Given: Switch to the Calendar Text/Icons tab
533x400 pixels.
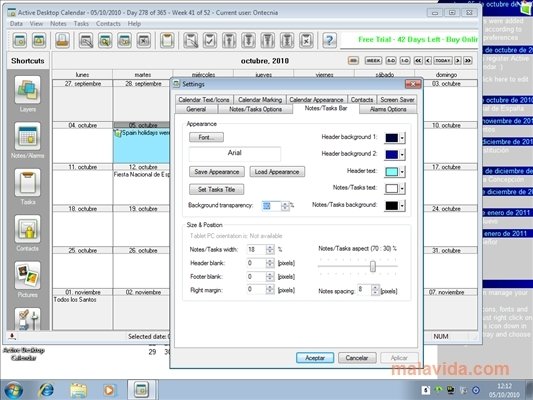Looking at the screenshot, I should pyautogui.click(x=204, y=100).
